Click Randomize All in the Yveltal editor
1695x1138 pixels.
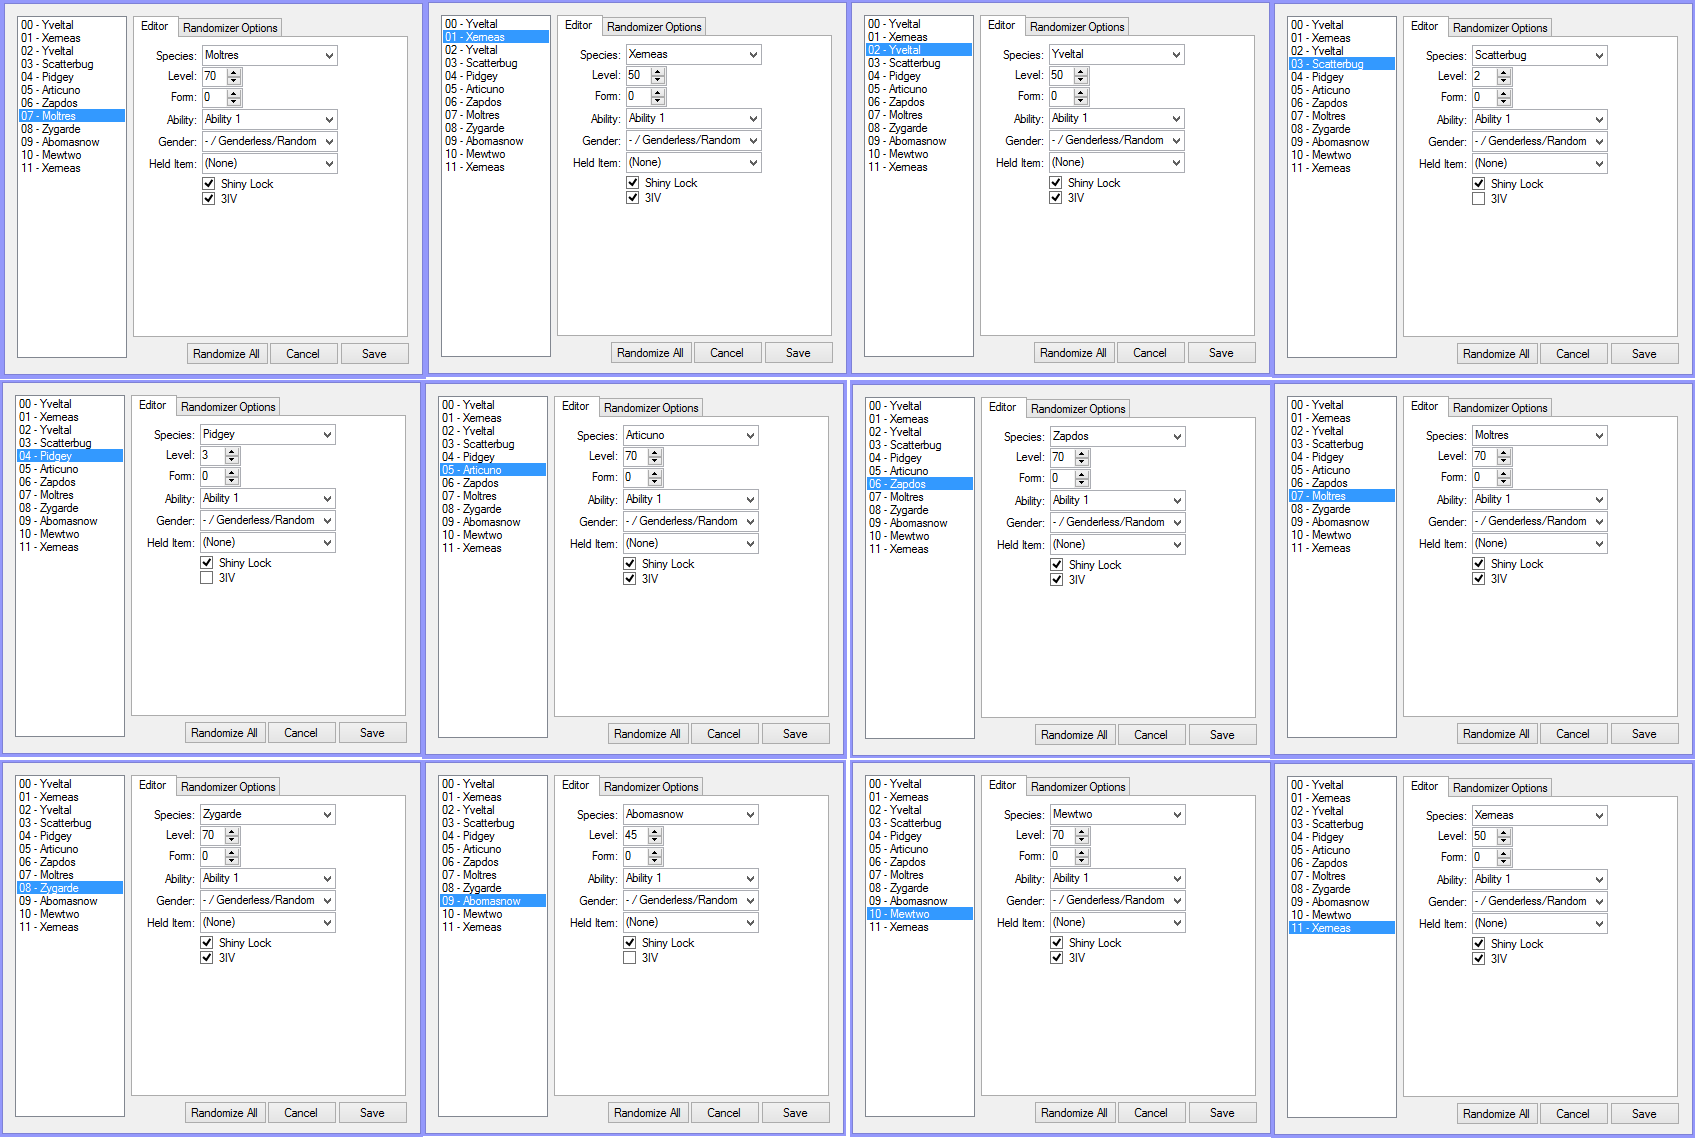pos(1074,352)
